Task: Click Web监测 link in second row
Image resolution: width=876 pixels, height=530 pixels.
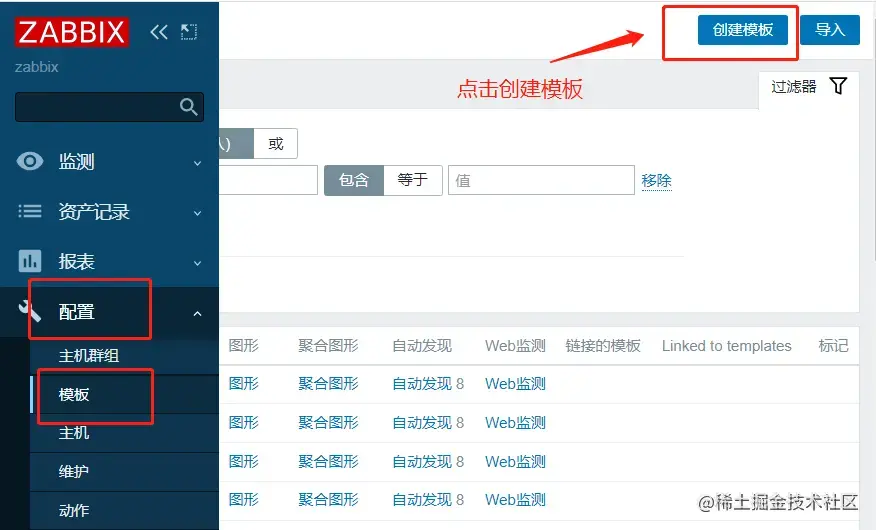Action: pos(515,423)
